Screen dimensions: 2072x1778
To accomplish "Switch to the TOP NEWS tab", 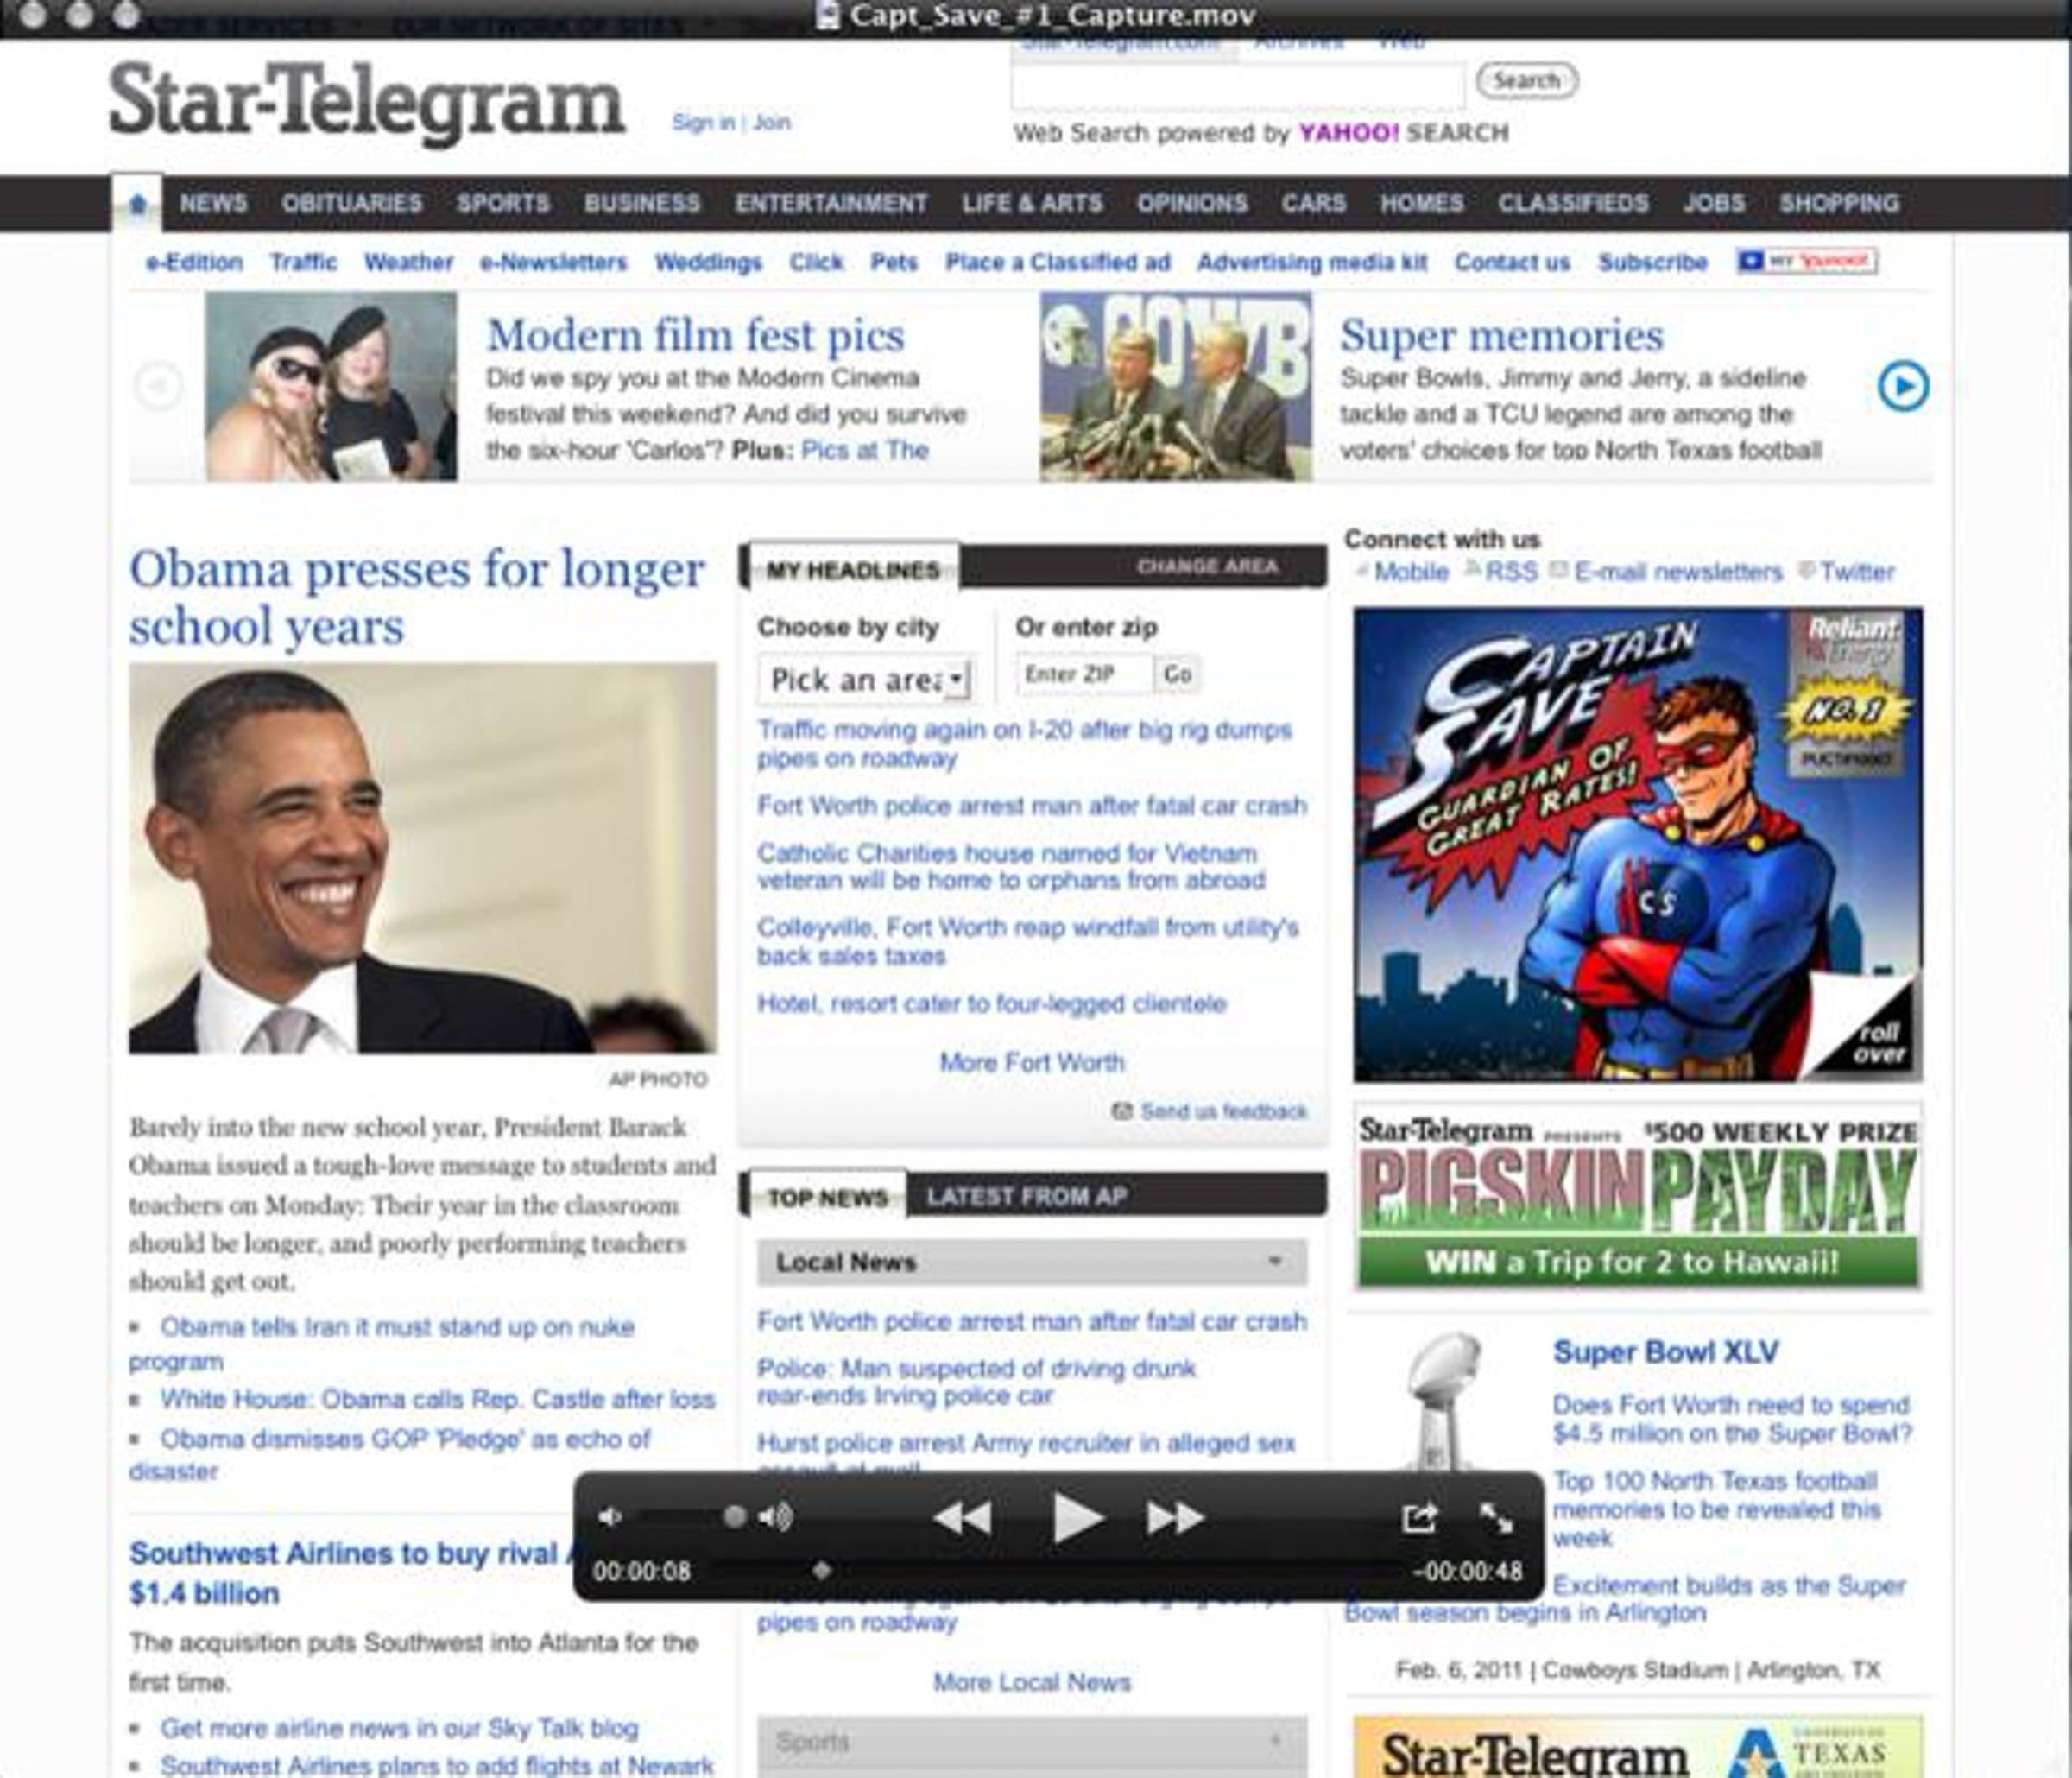I will [827, 1197].
